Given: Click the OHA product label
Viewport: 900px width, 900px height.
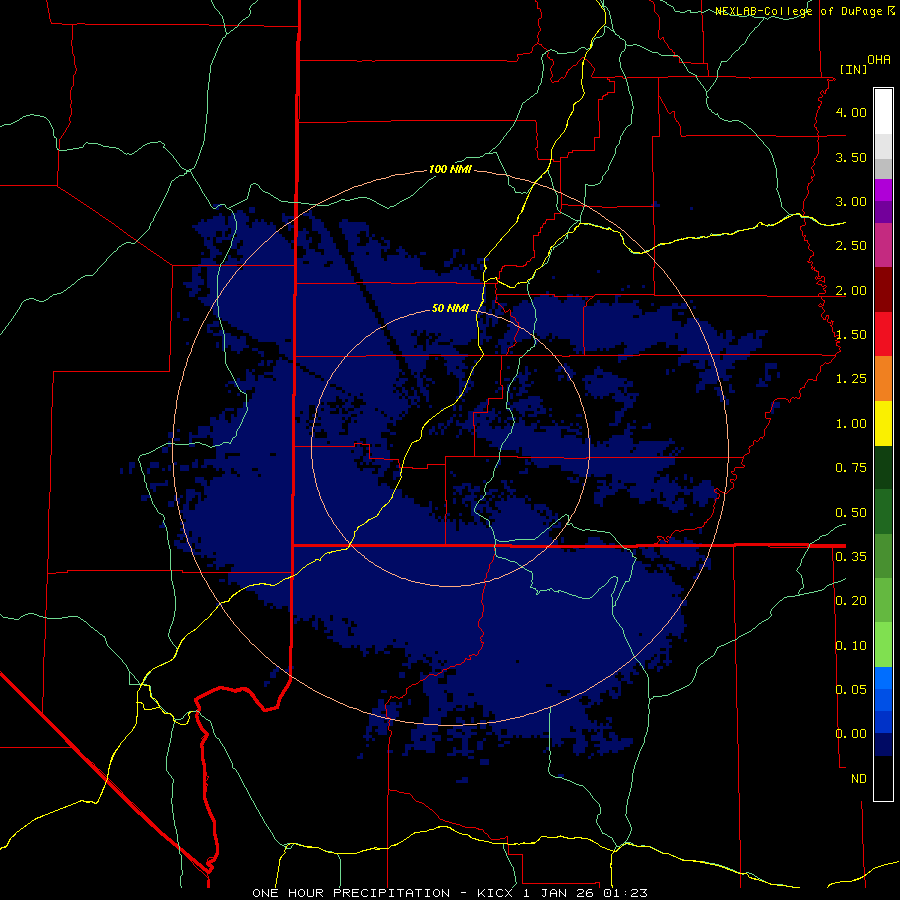Looking at the screenshot, I should pyautogui.click(x=879, y=59).
